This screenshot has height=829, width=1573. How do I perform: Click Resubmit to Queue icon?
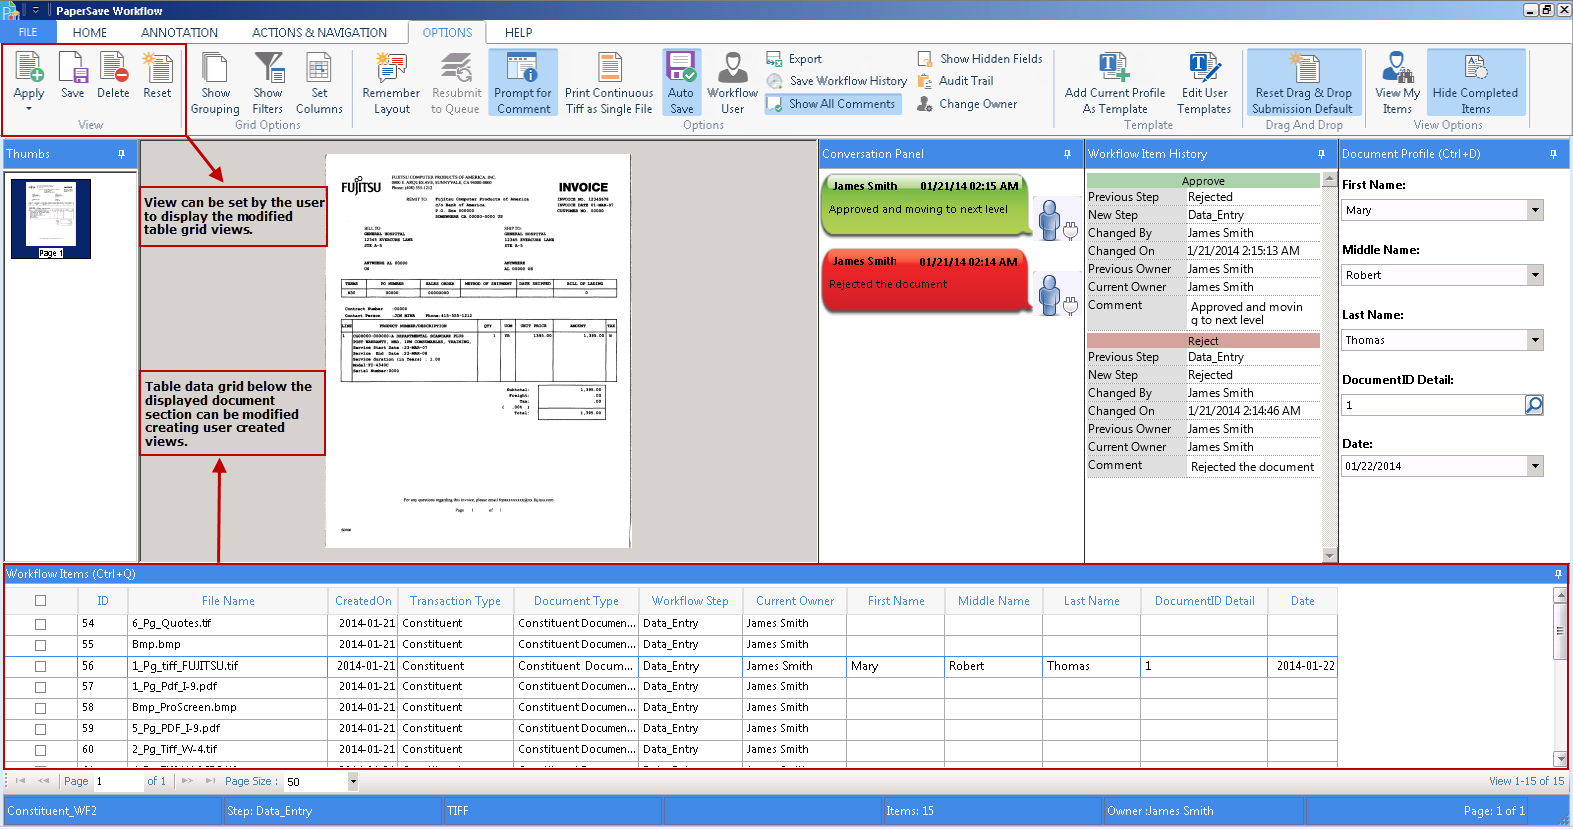[x=455, y=83]
